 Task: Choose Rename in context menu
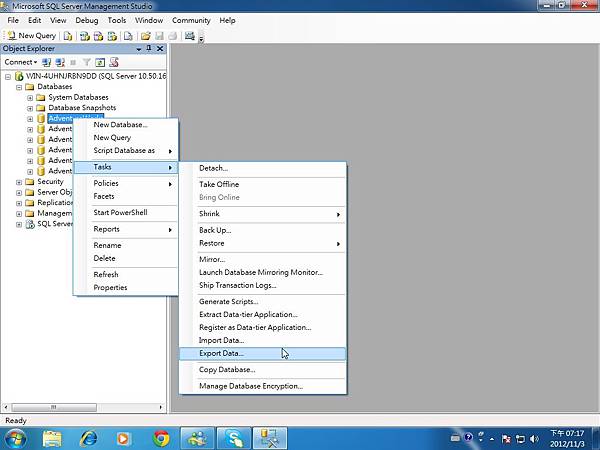pyautogui.click(x=126, y=245)
